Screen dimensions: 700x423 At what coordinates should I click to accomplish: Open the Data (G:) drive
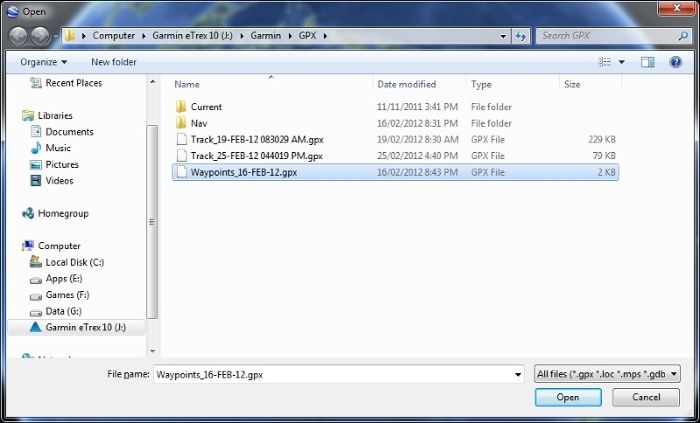[56, 311]
